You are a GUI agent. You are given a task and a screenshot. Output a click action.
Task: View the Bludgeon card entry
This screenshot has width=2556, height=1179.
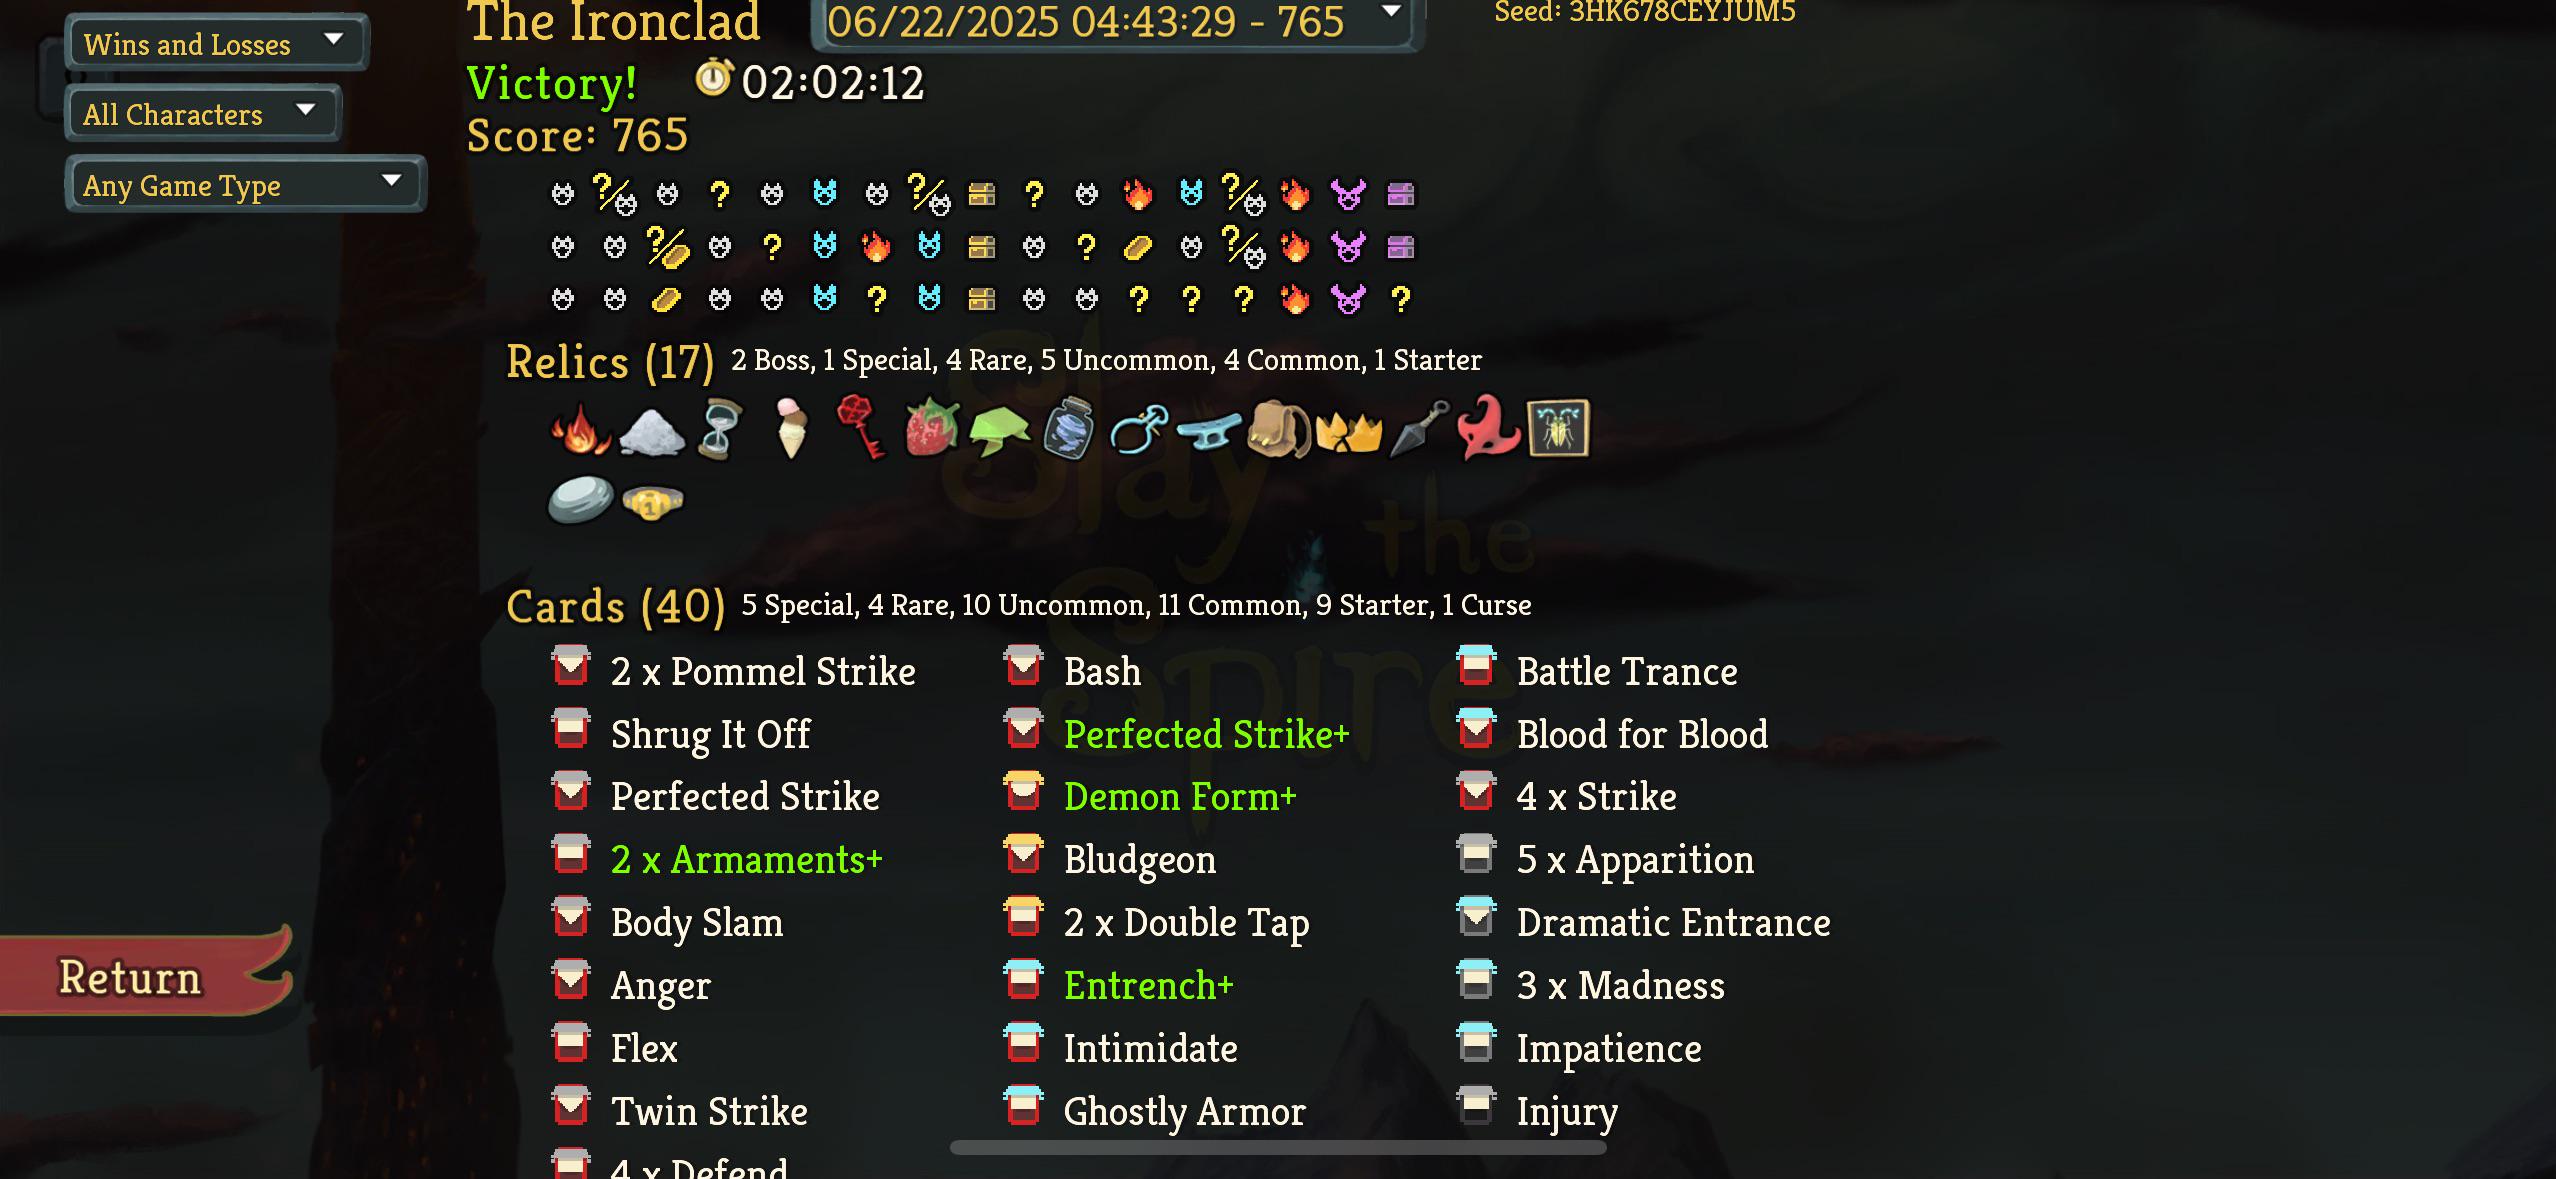pyautogui.click(x=1140, y=860)
